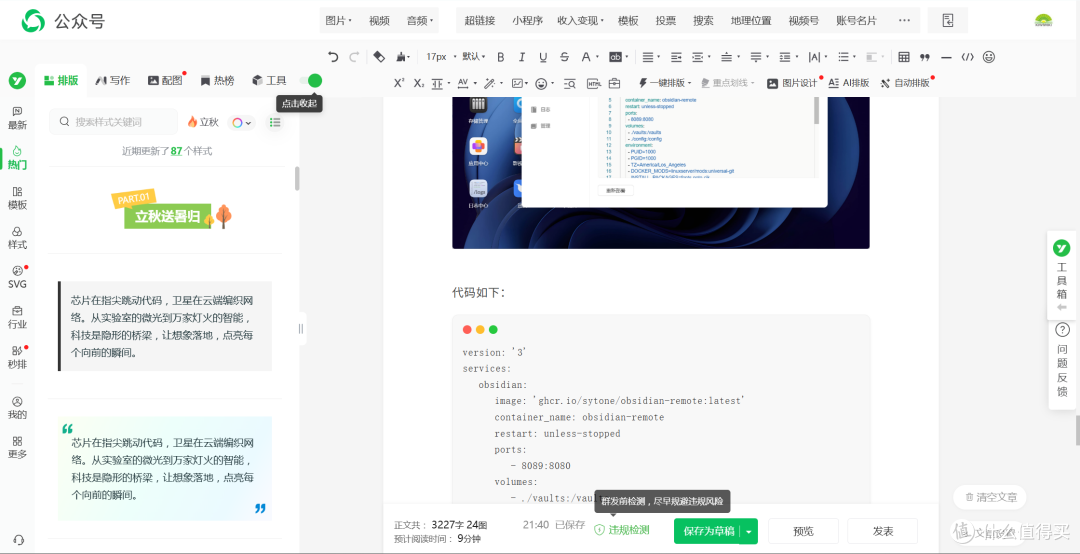
Task: Open the 投票 menu item
Action: [x=665, y=21]
